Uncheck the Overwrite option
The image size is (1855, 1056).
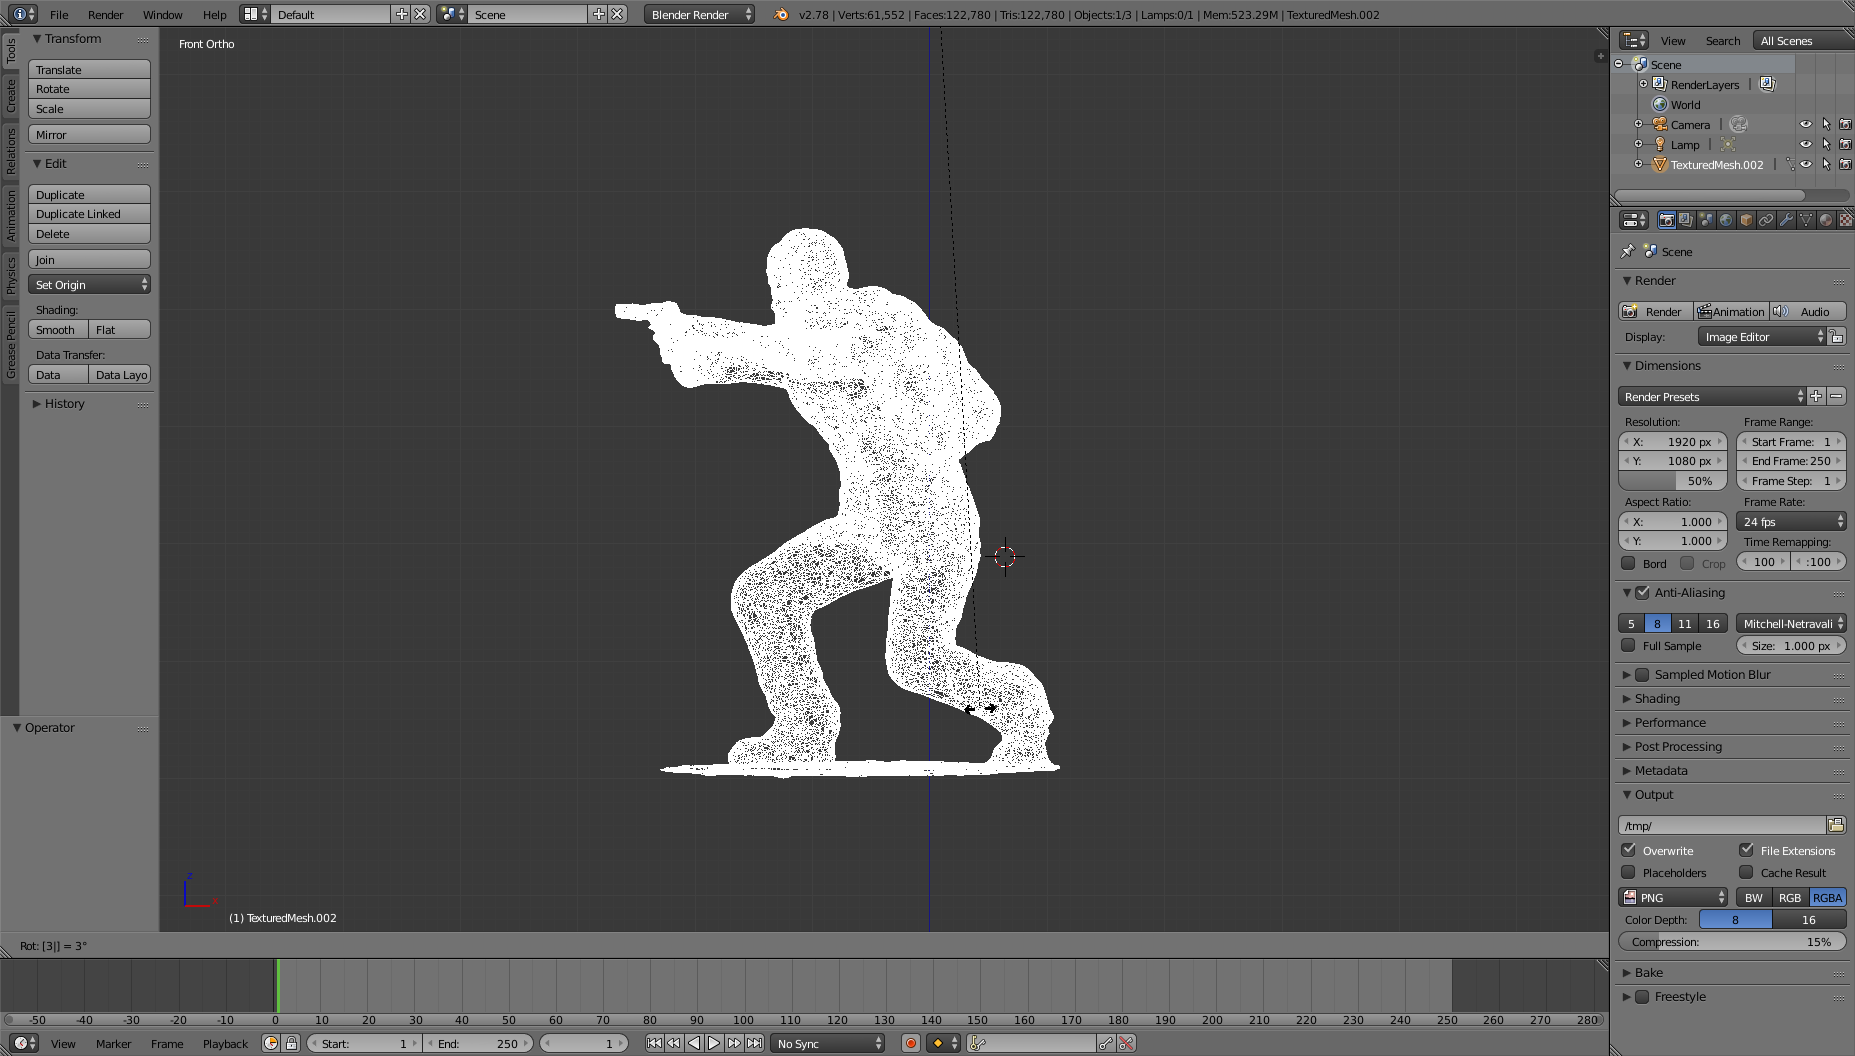[1628, 850]
